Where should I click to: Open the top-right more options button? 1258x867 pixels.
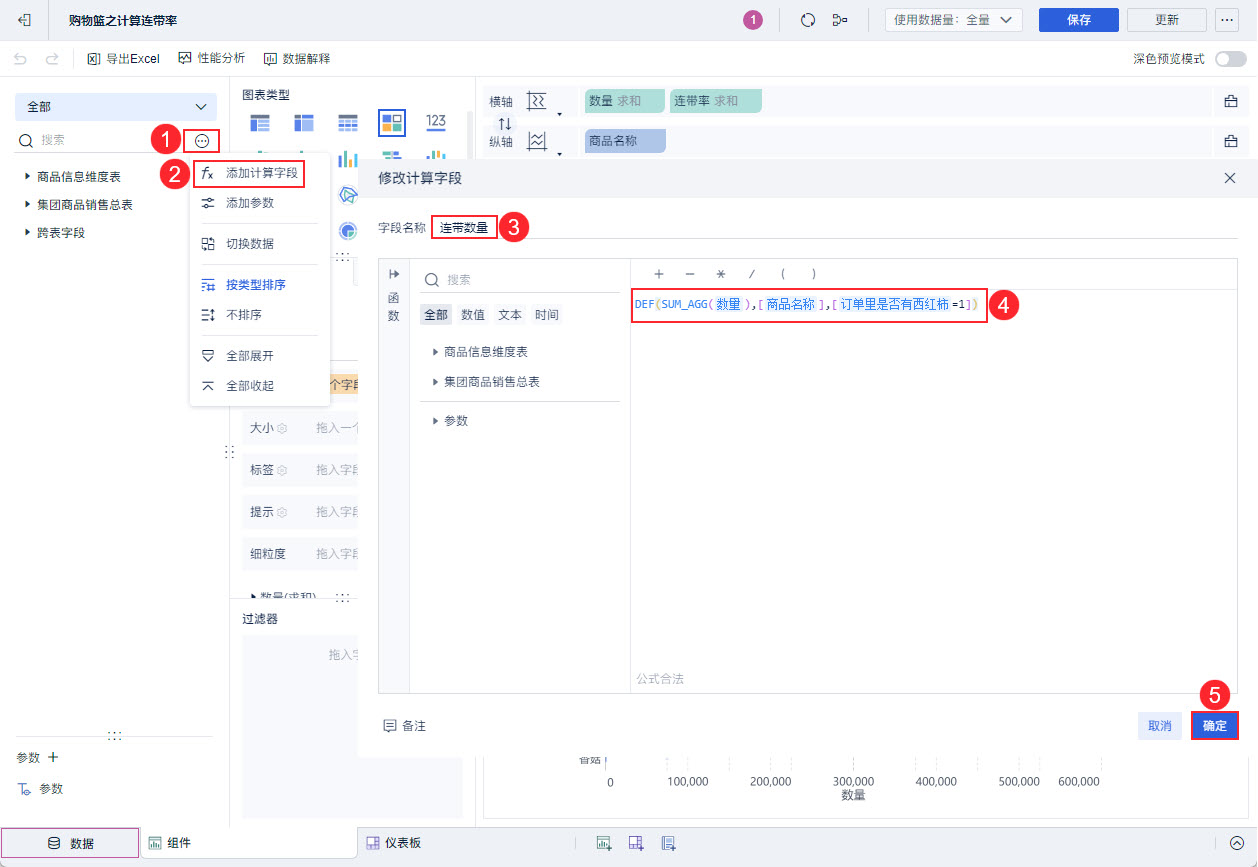[x=1226, y=20]
